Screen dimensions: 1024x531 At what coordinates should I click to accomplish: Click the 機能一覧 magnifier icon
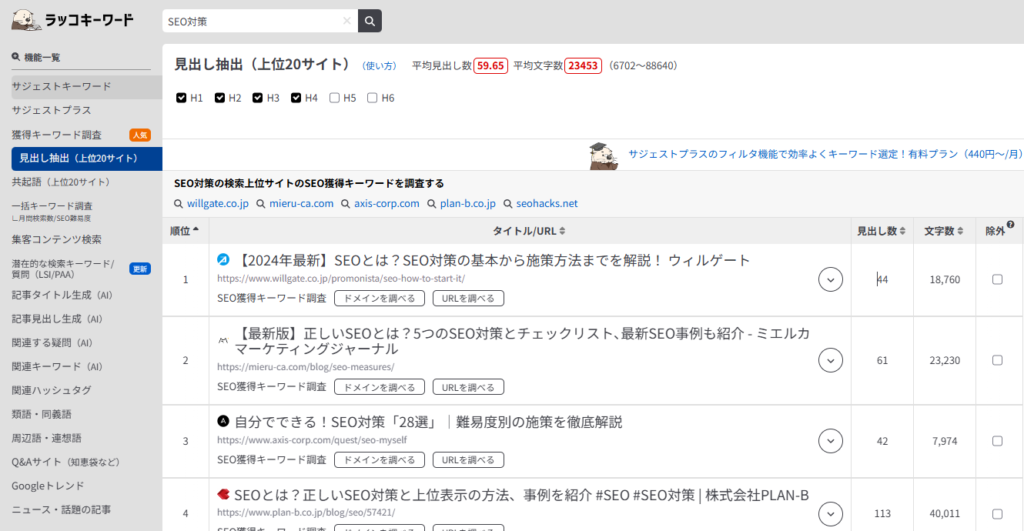(x=16, y=57)
